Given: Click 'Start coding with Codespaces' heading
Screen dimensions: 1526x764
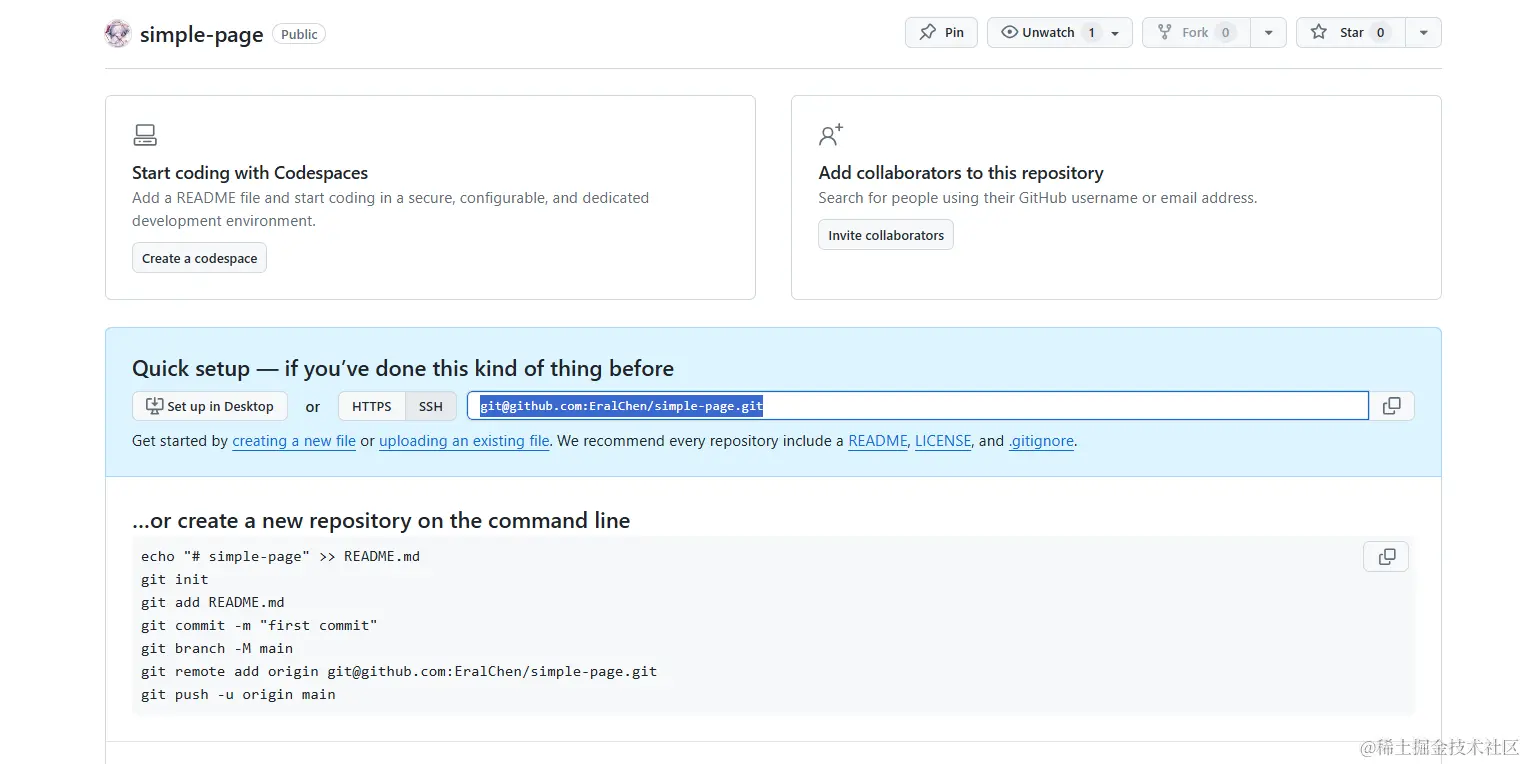Looking at the screenshot, I should [250, 173].
